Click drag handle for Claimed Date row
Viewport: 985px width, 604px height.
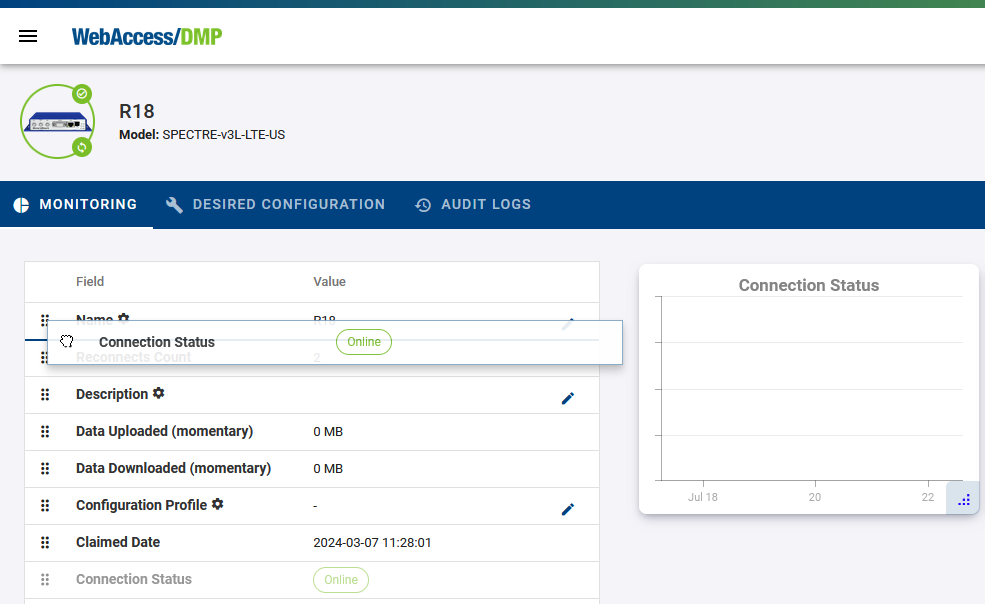click(x=45, y=543)
